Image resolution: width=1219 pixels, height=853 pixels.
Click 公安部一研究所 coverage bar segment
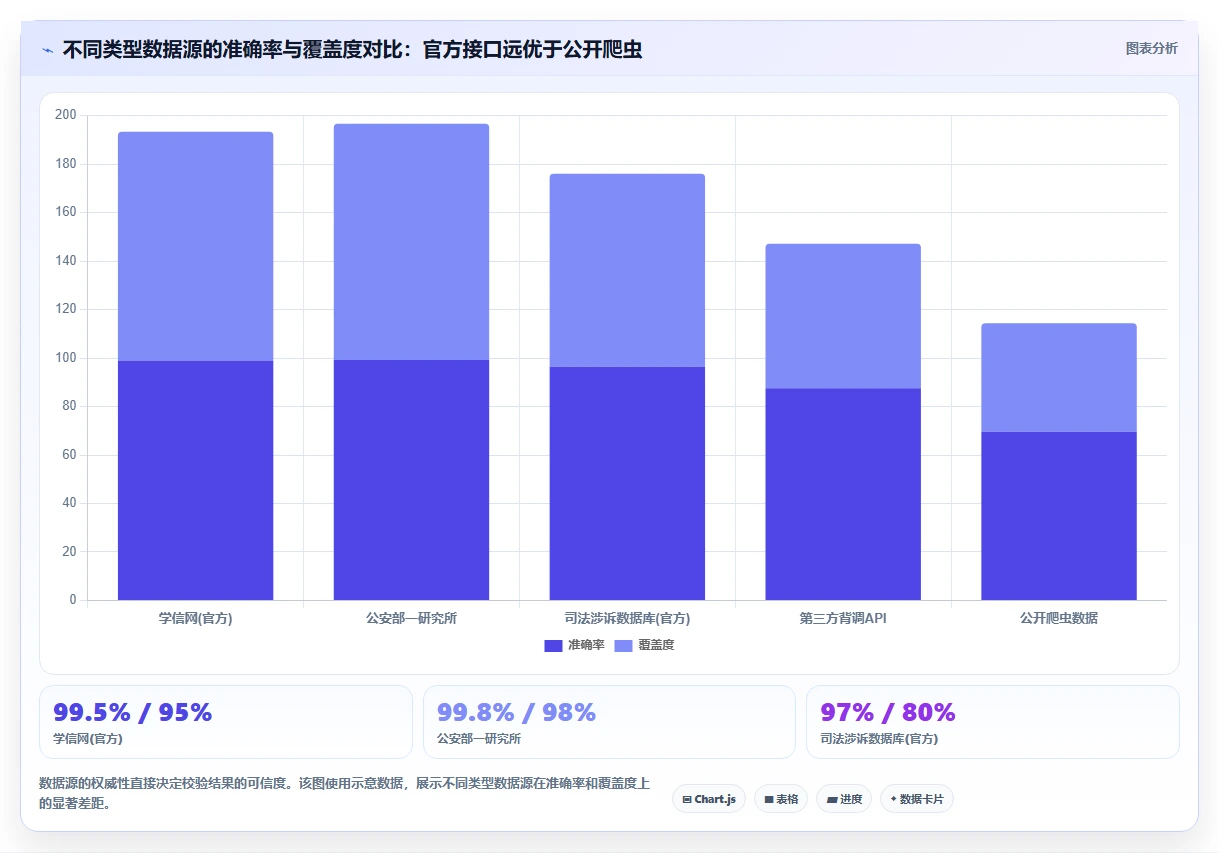pos(411,241)
